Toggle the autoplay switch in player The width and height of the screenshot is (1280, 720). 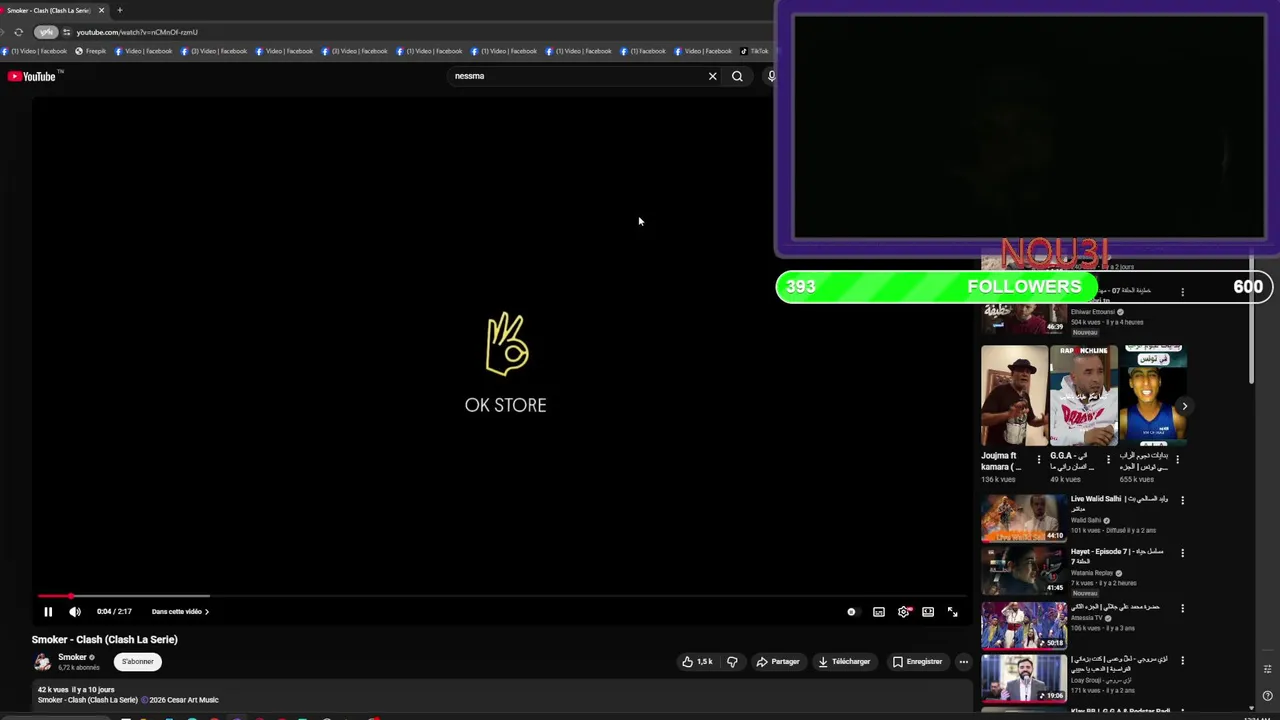tap(851, 612)
